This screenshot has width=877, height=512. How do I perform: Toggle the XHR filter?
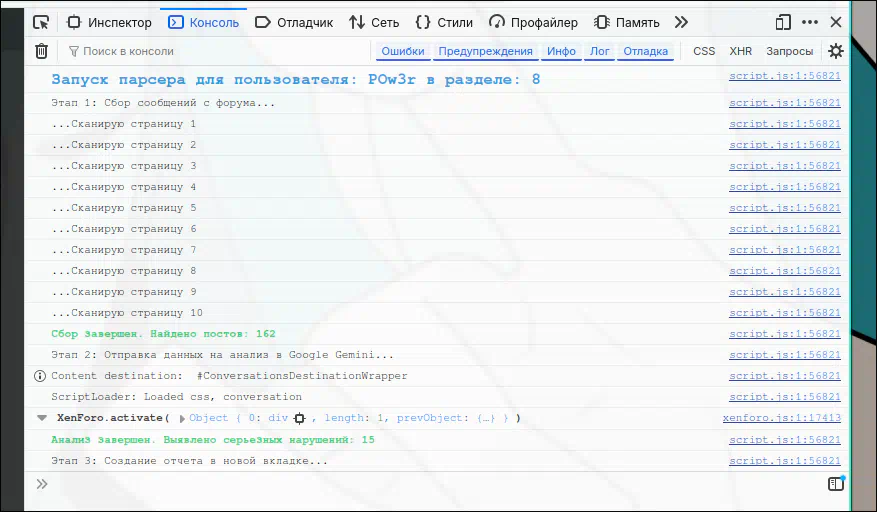(741, 51)
